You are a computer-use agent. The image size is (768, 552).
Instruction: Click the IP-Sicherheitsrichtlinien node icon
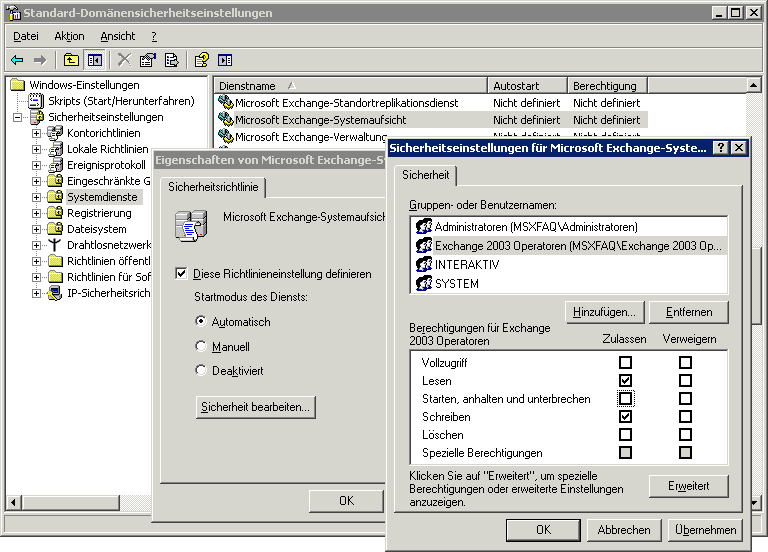55,293
